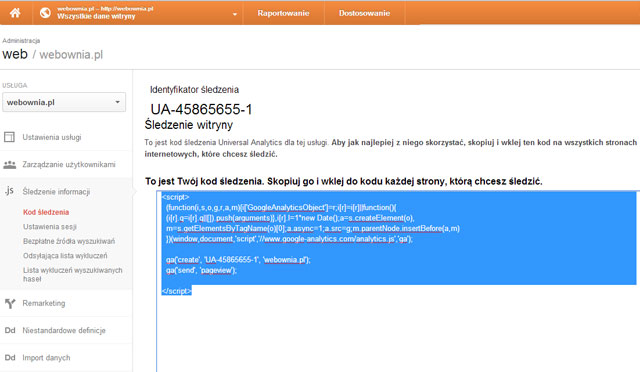
Task: Click the Śledzenie witryny heading
Action: tap(189, 125)
